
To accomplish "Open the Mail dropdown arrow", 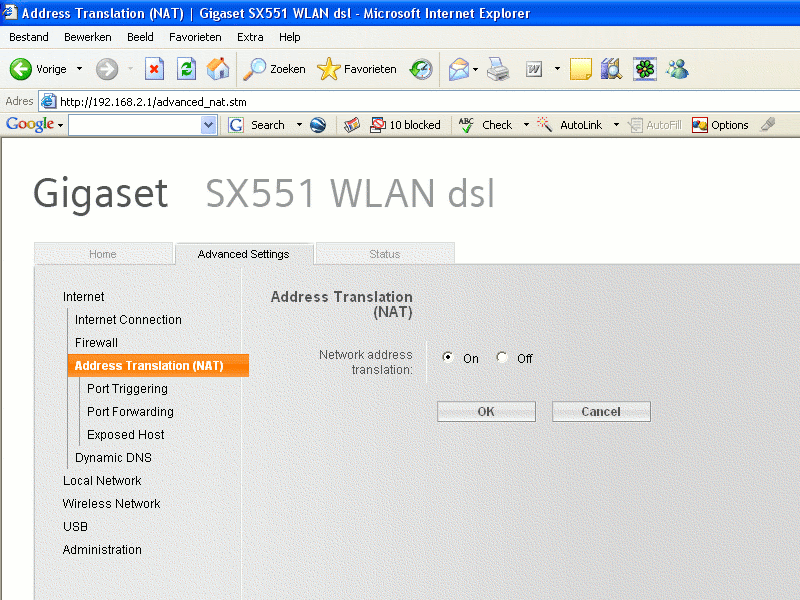I will pyautogui.click(x=476, y=69).
